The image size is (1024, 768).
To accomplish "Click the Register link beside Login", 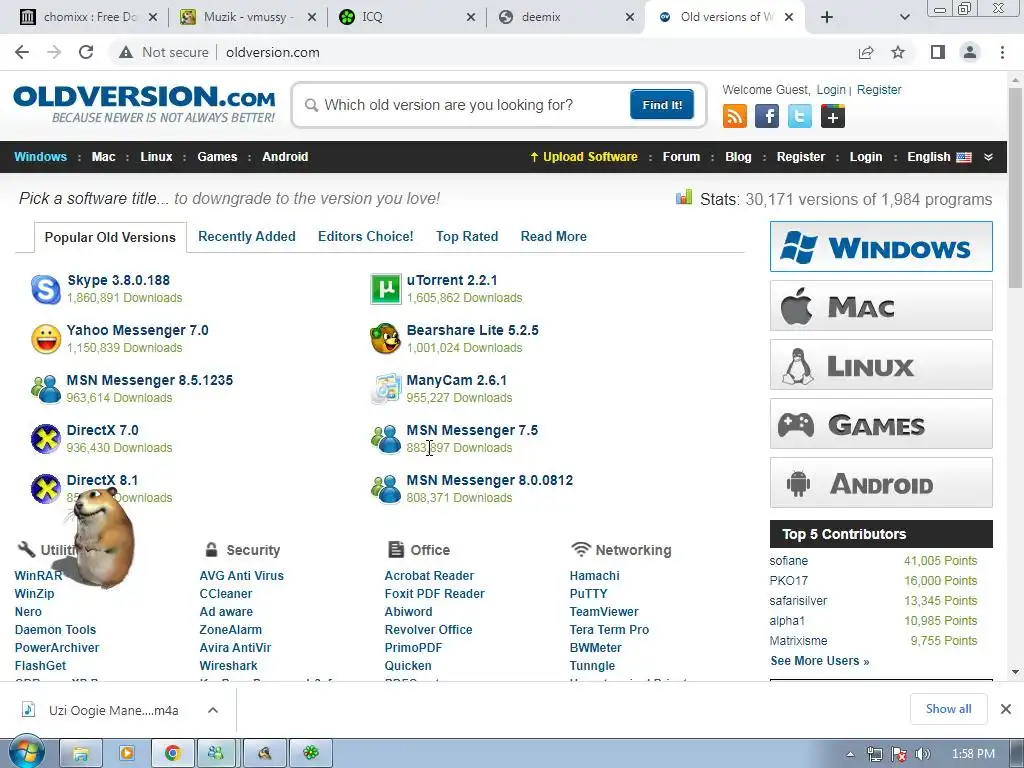I will pos(879,89).
